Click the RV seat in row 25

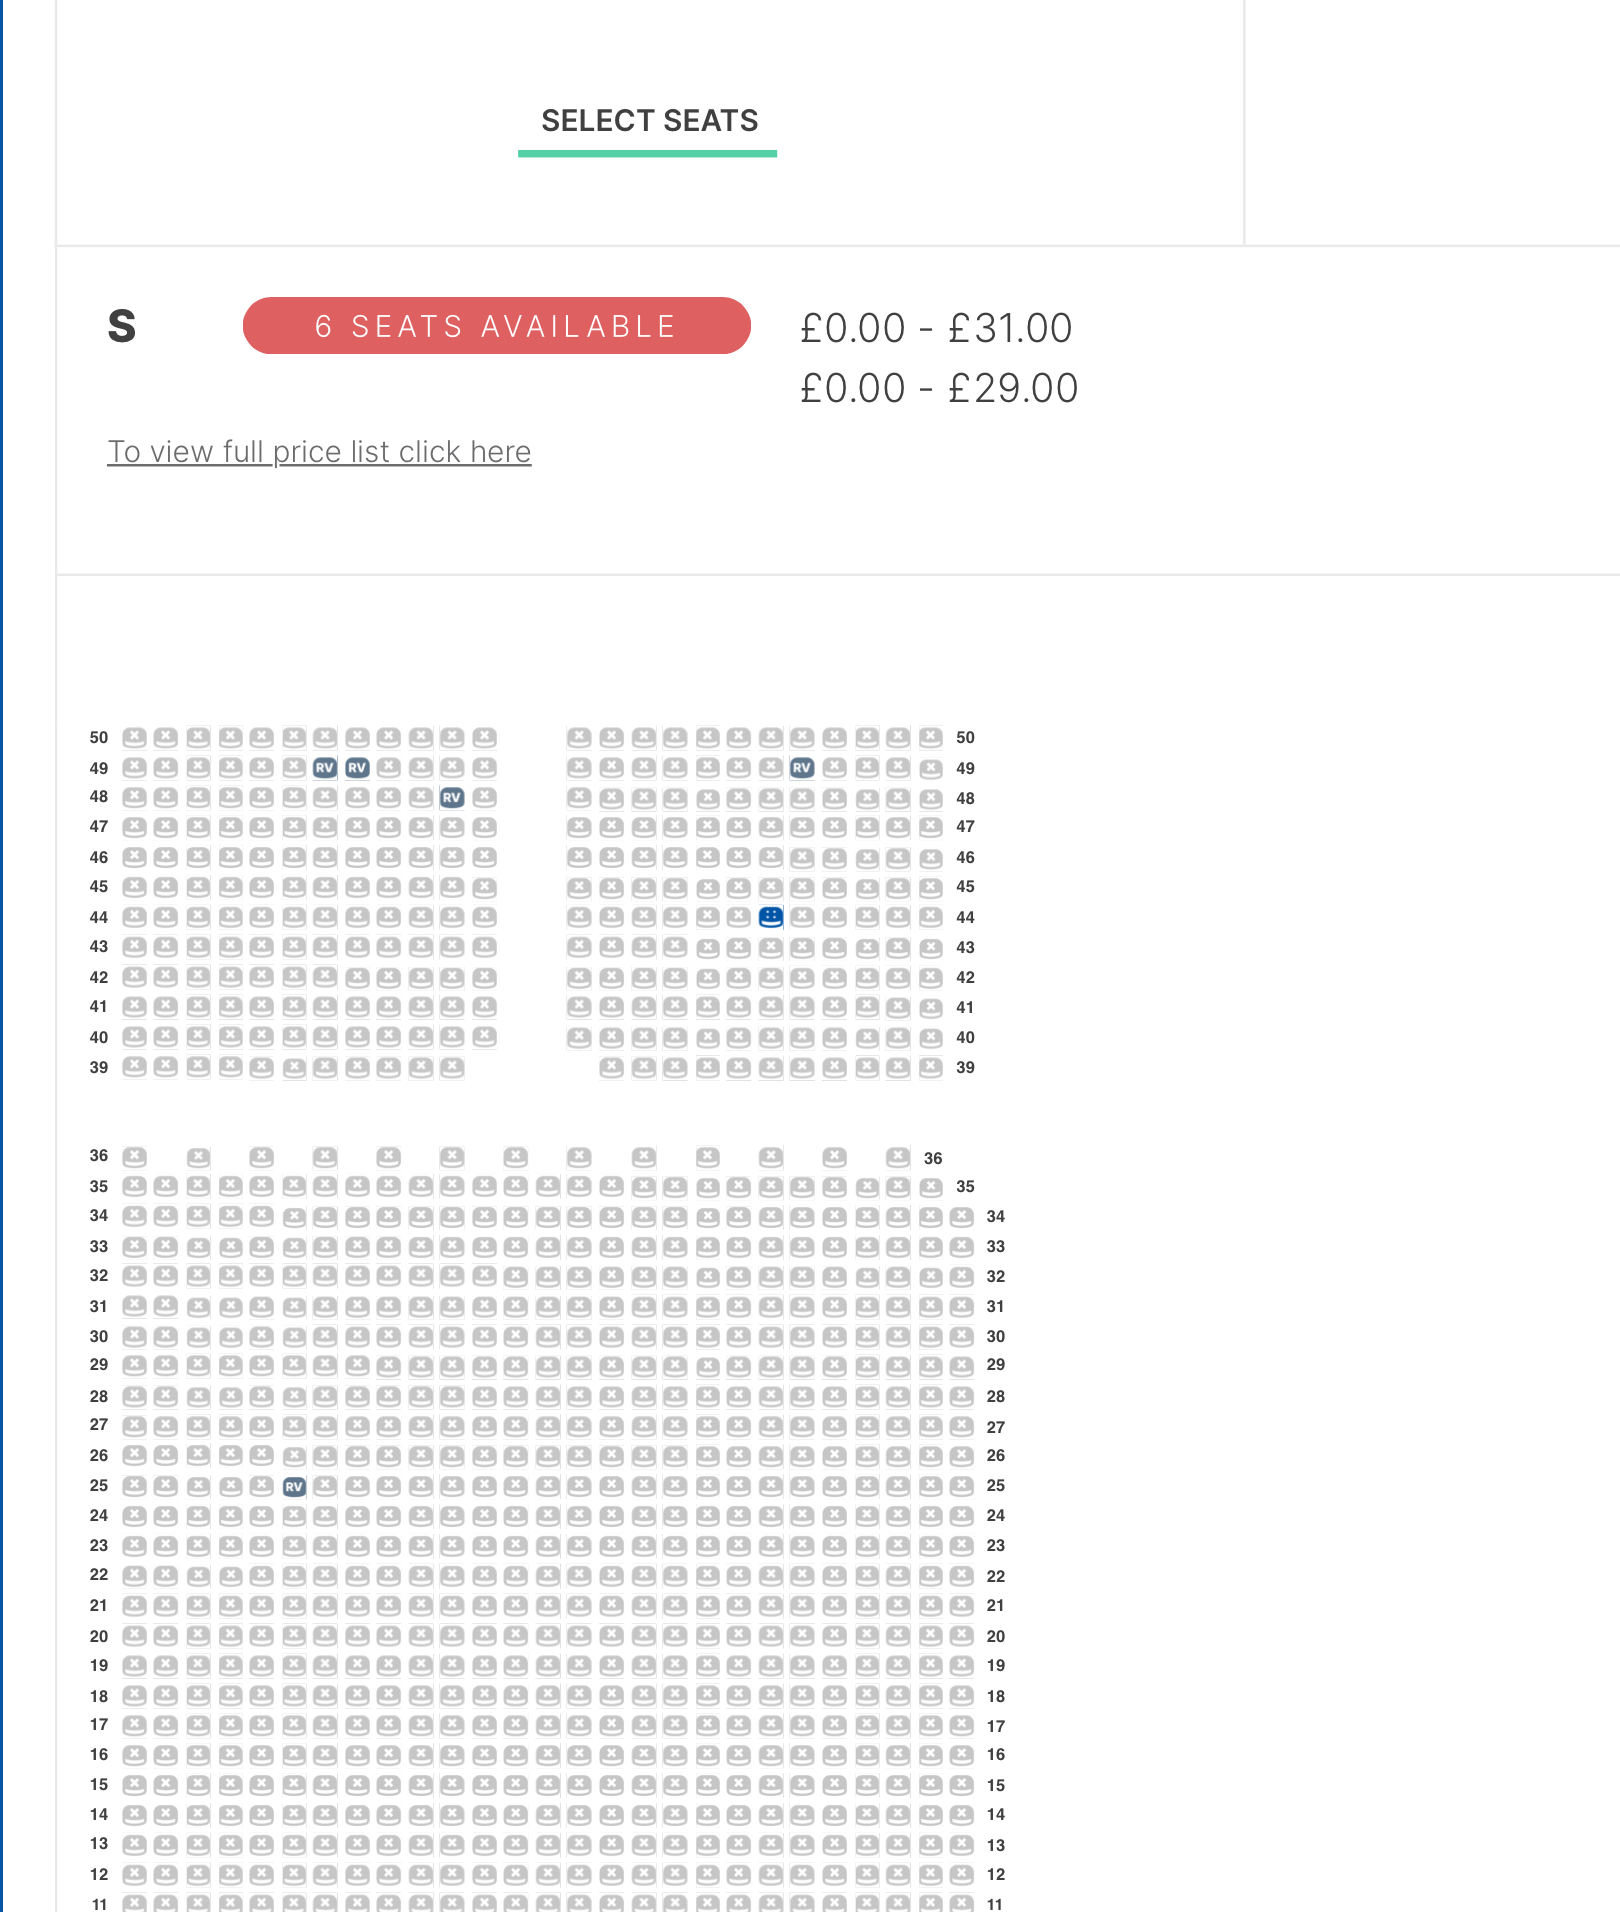pyautogui.click(x=294, y=1486)
